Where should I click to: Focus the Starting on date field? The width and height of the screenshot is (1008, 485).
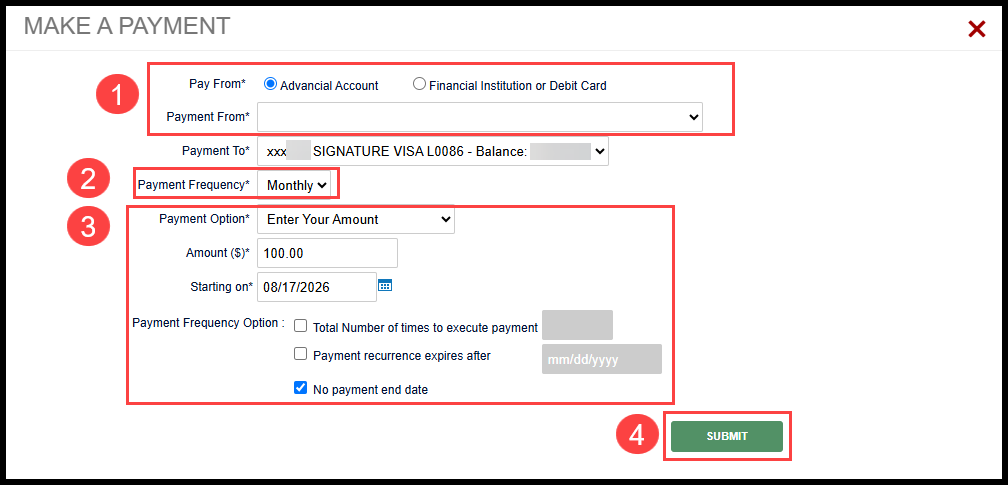coord(317,287)
